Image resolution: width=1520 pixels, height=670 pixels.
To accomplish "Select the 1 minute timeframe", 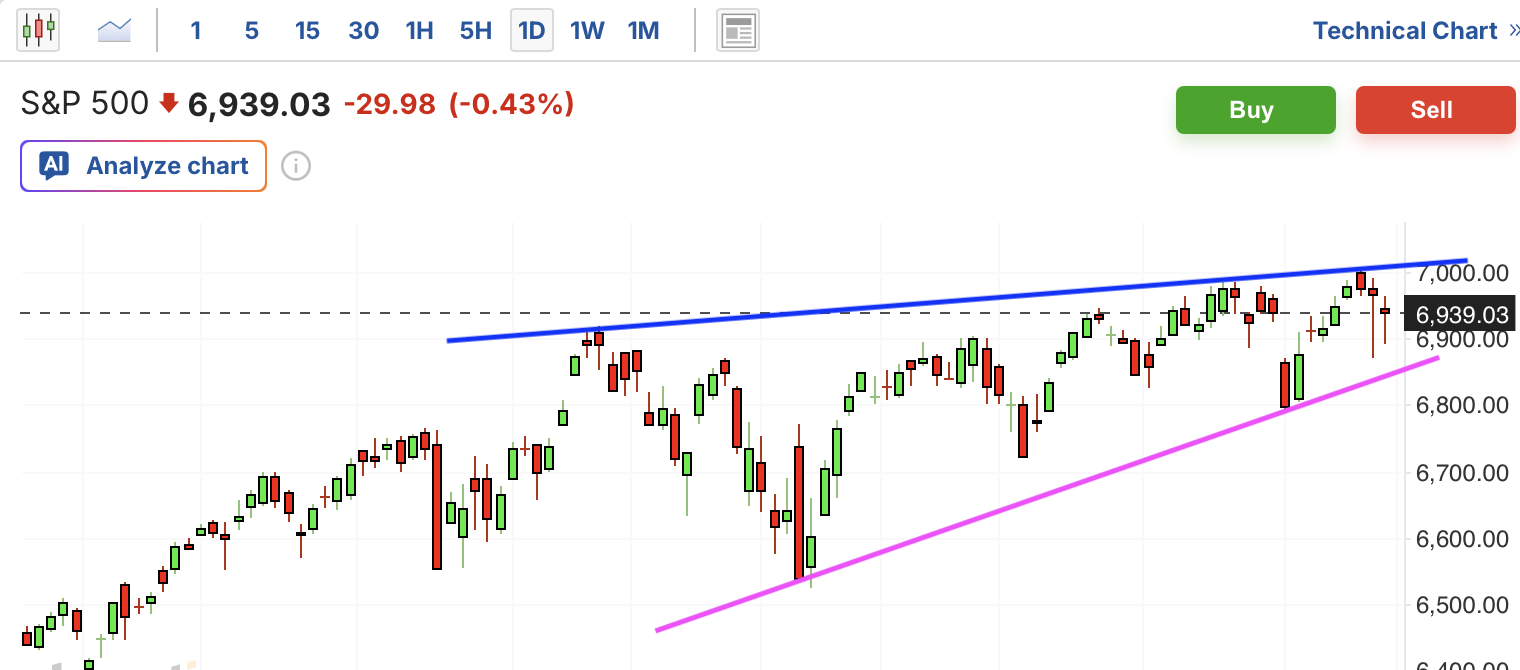I will click(196, 31).
